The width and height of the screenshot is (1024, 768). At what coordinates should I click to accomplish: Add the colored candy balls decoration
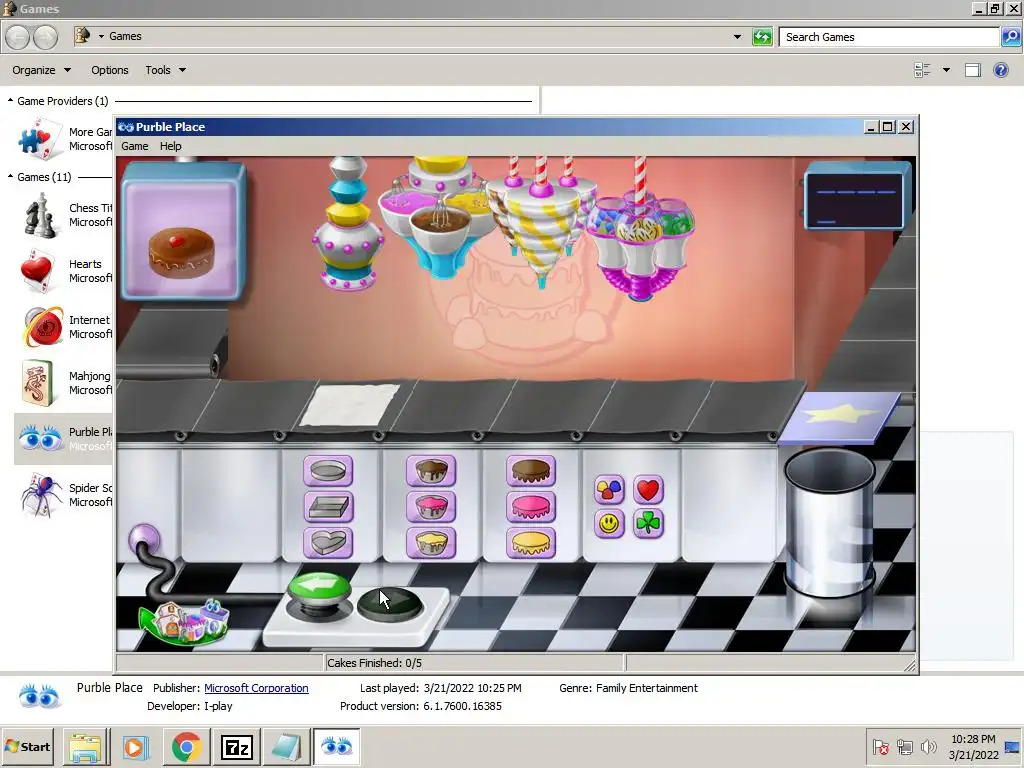[x=609, y=489]
